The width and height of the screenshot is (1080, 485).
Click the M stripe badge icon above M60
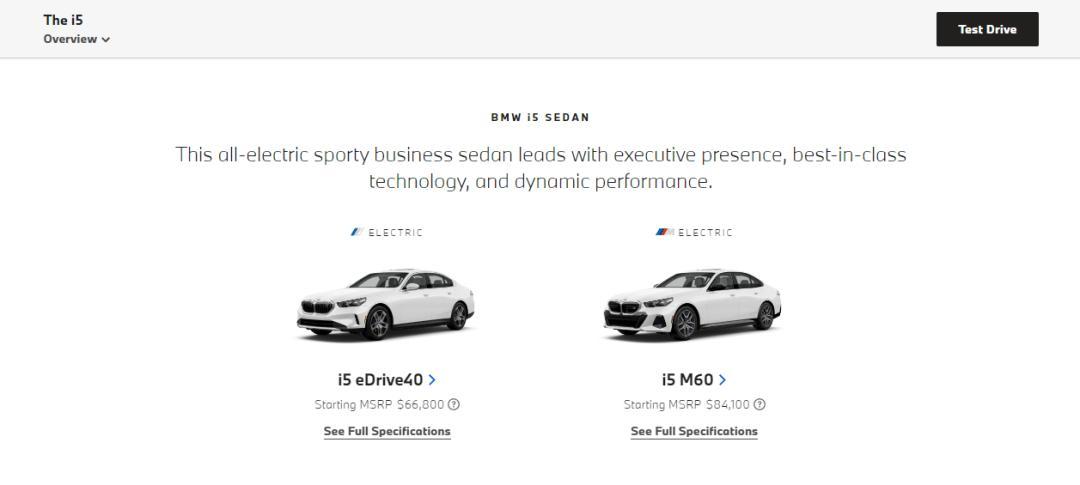(665, 232)
